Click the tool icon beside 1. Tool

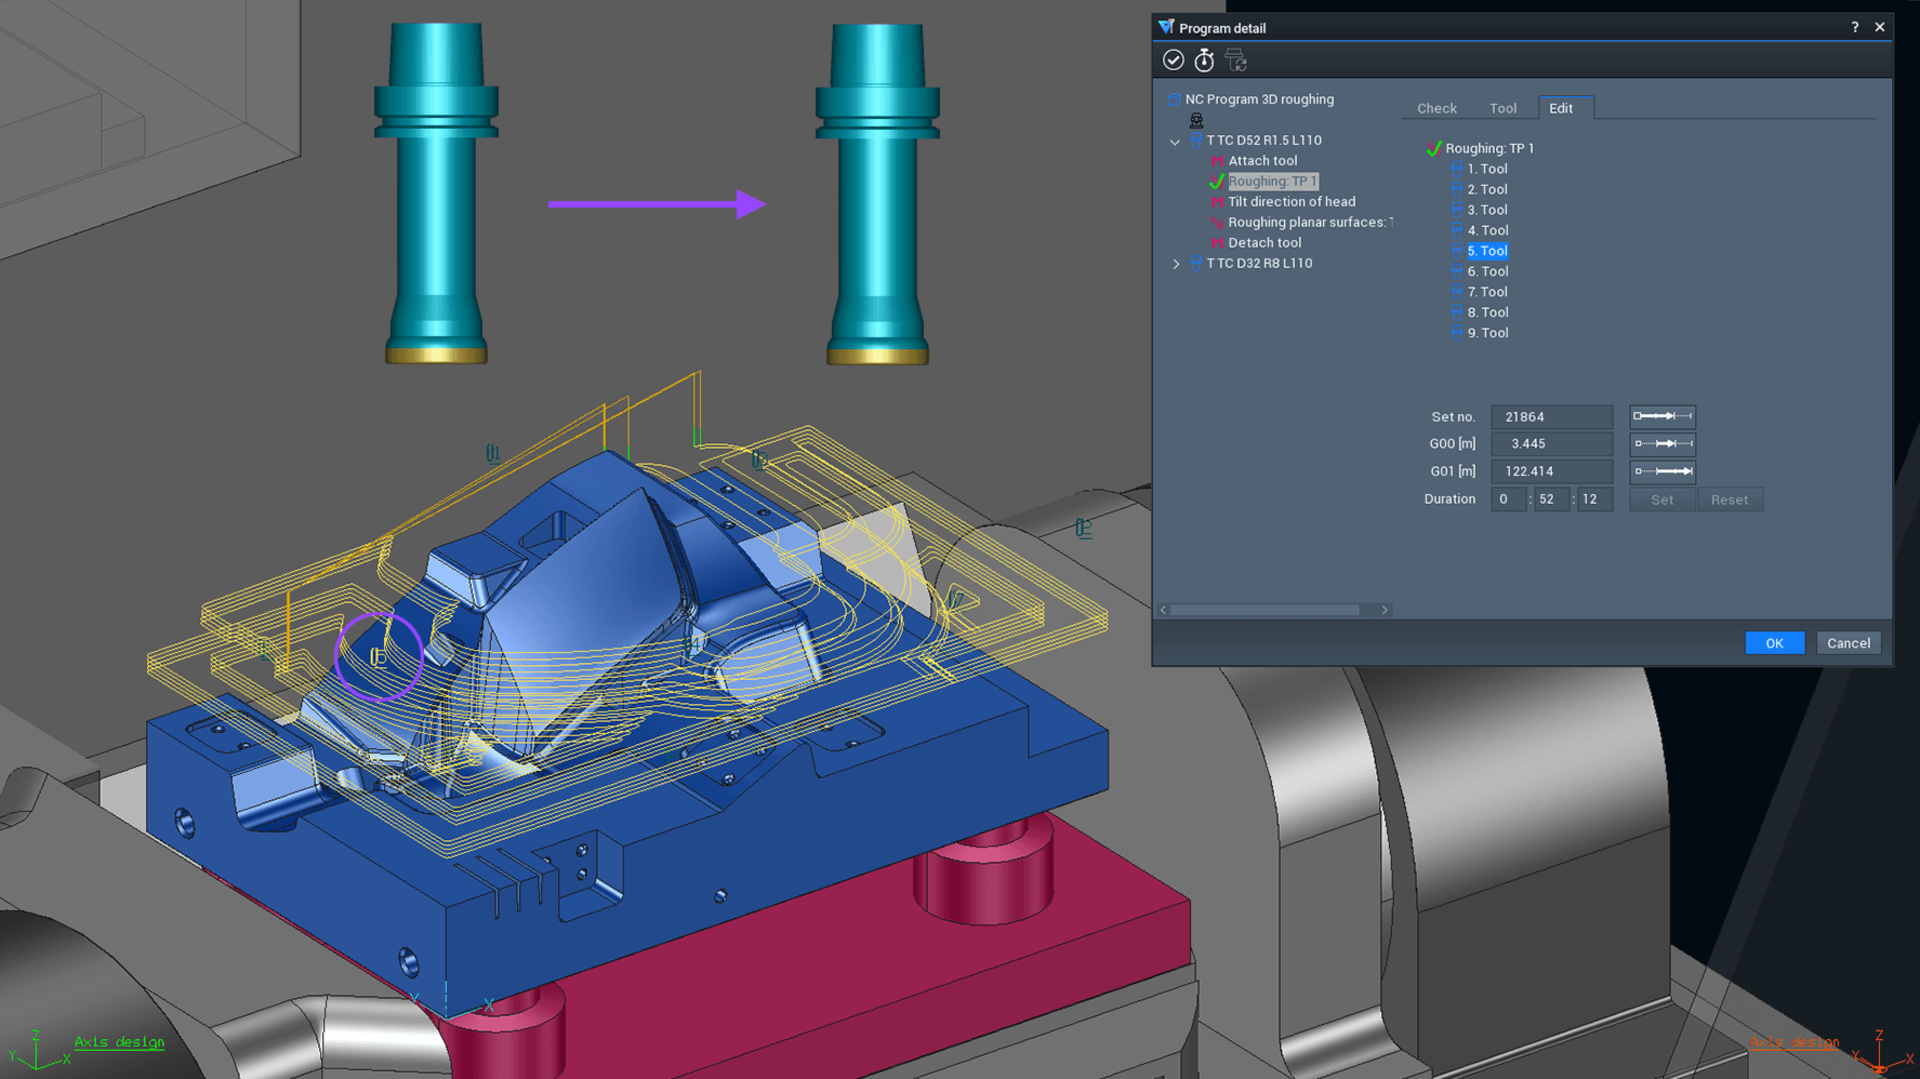1456,169
